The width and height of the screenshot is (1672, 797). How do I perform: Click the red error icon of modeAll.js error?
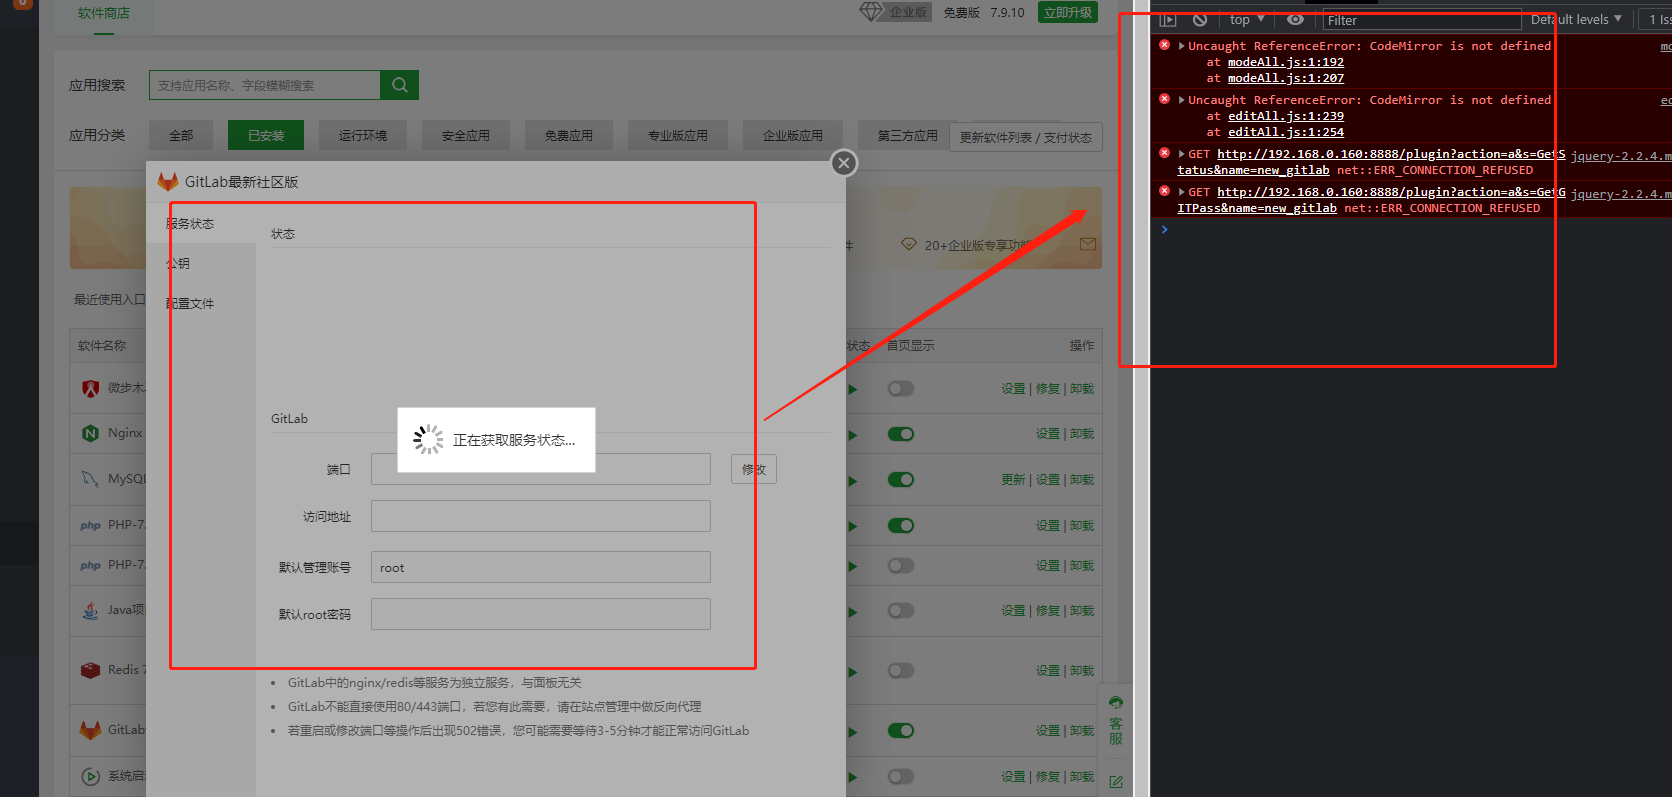(1164, 45)
